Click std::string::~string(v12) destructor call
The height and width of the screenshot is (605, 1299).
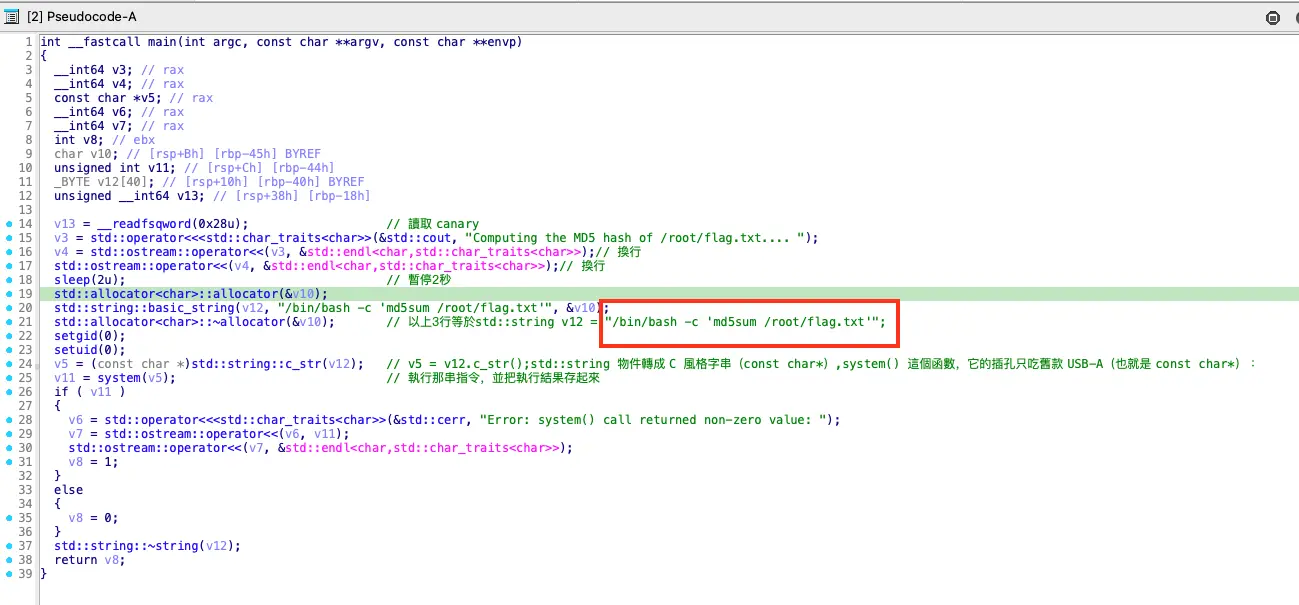147,546
